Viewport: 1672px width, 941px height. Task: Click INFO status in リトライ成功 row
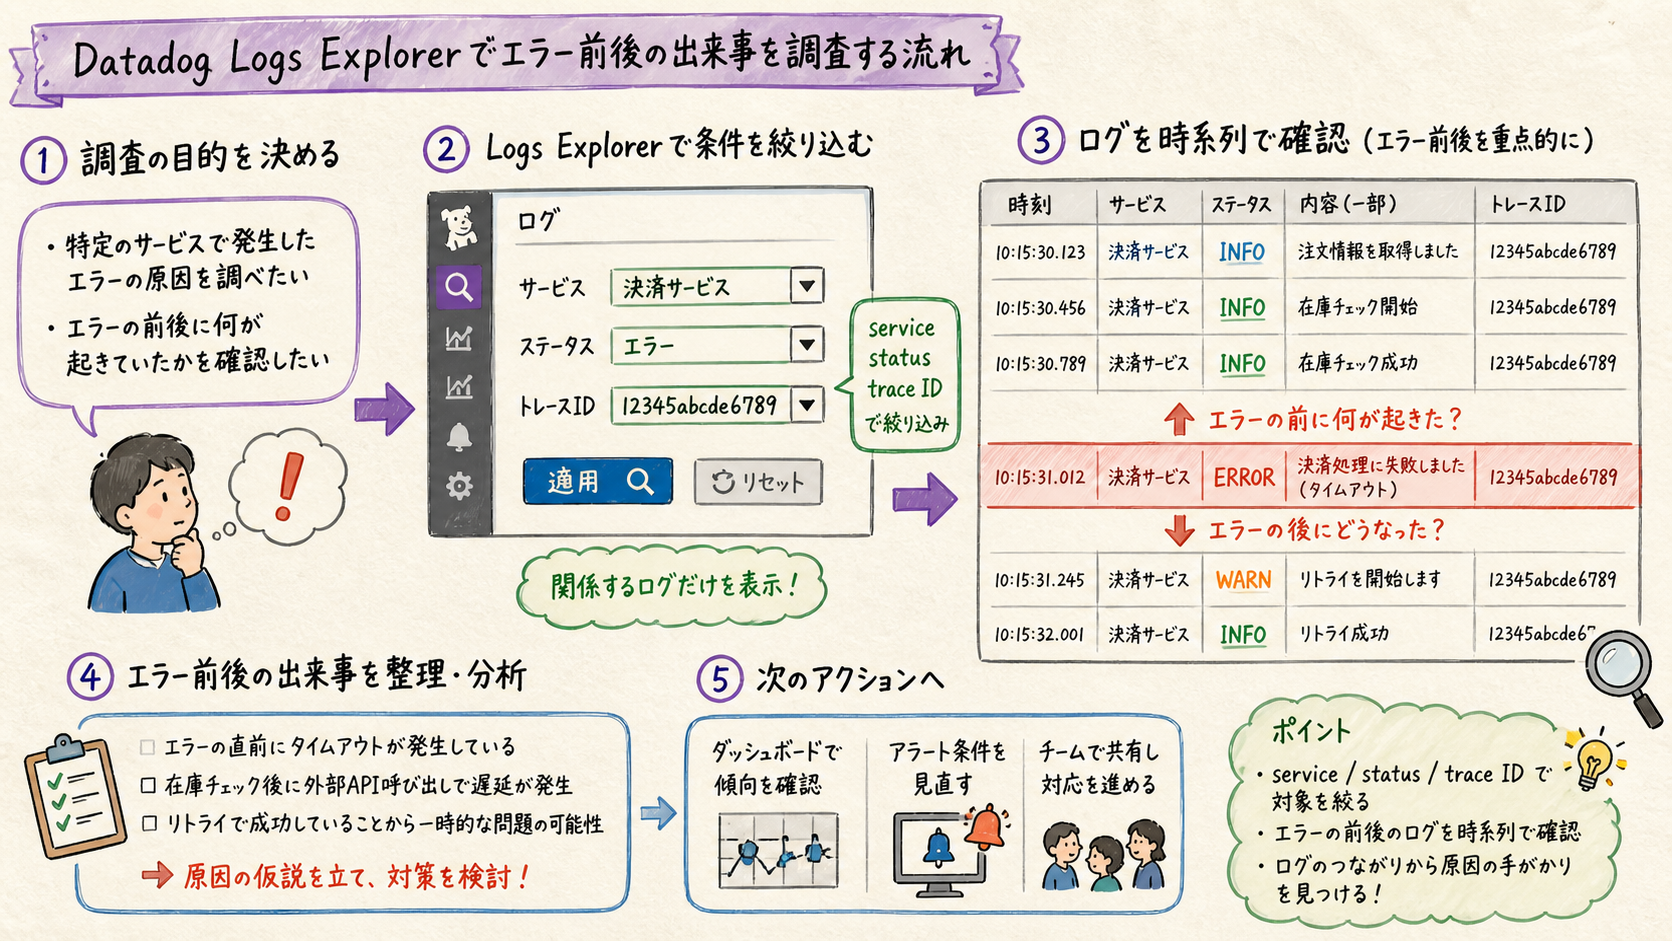point(1242,634)
